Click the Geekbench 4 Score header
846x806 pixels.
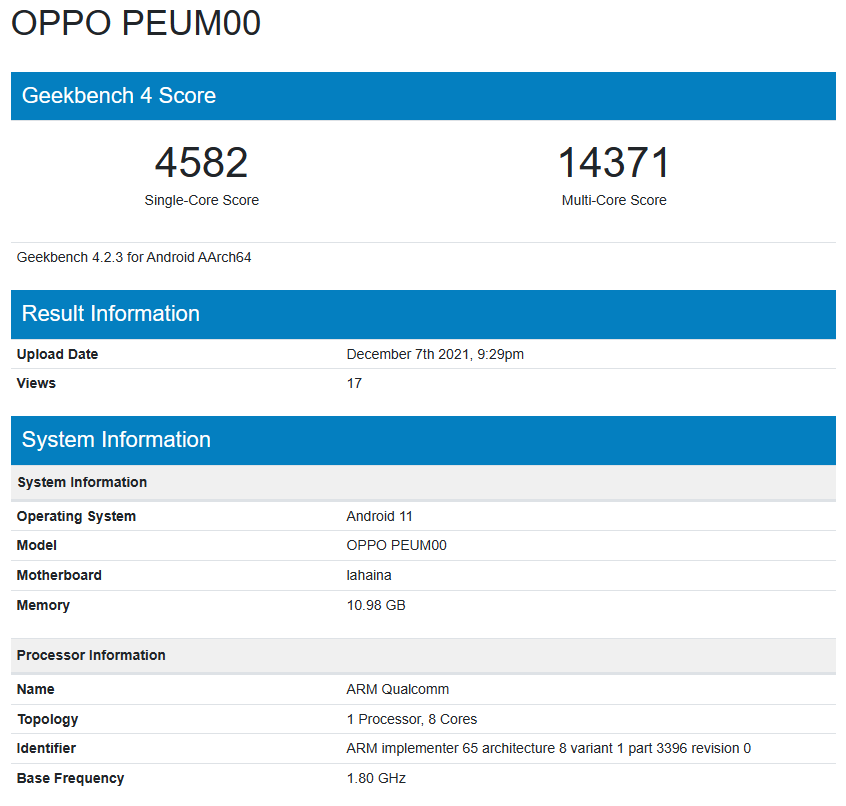(x=423, y=96)
